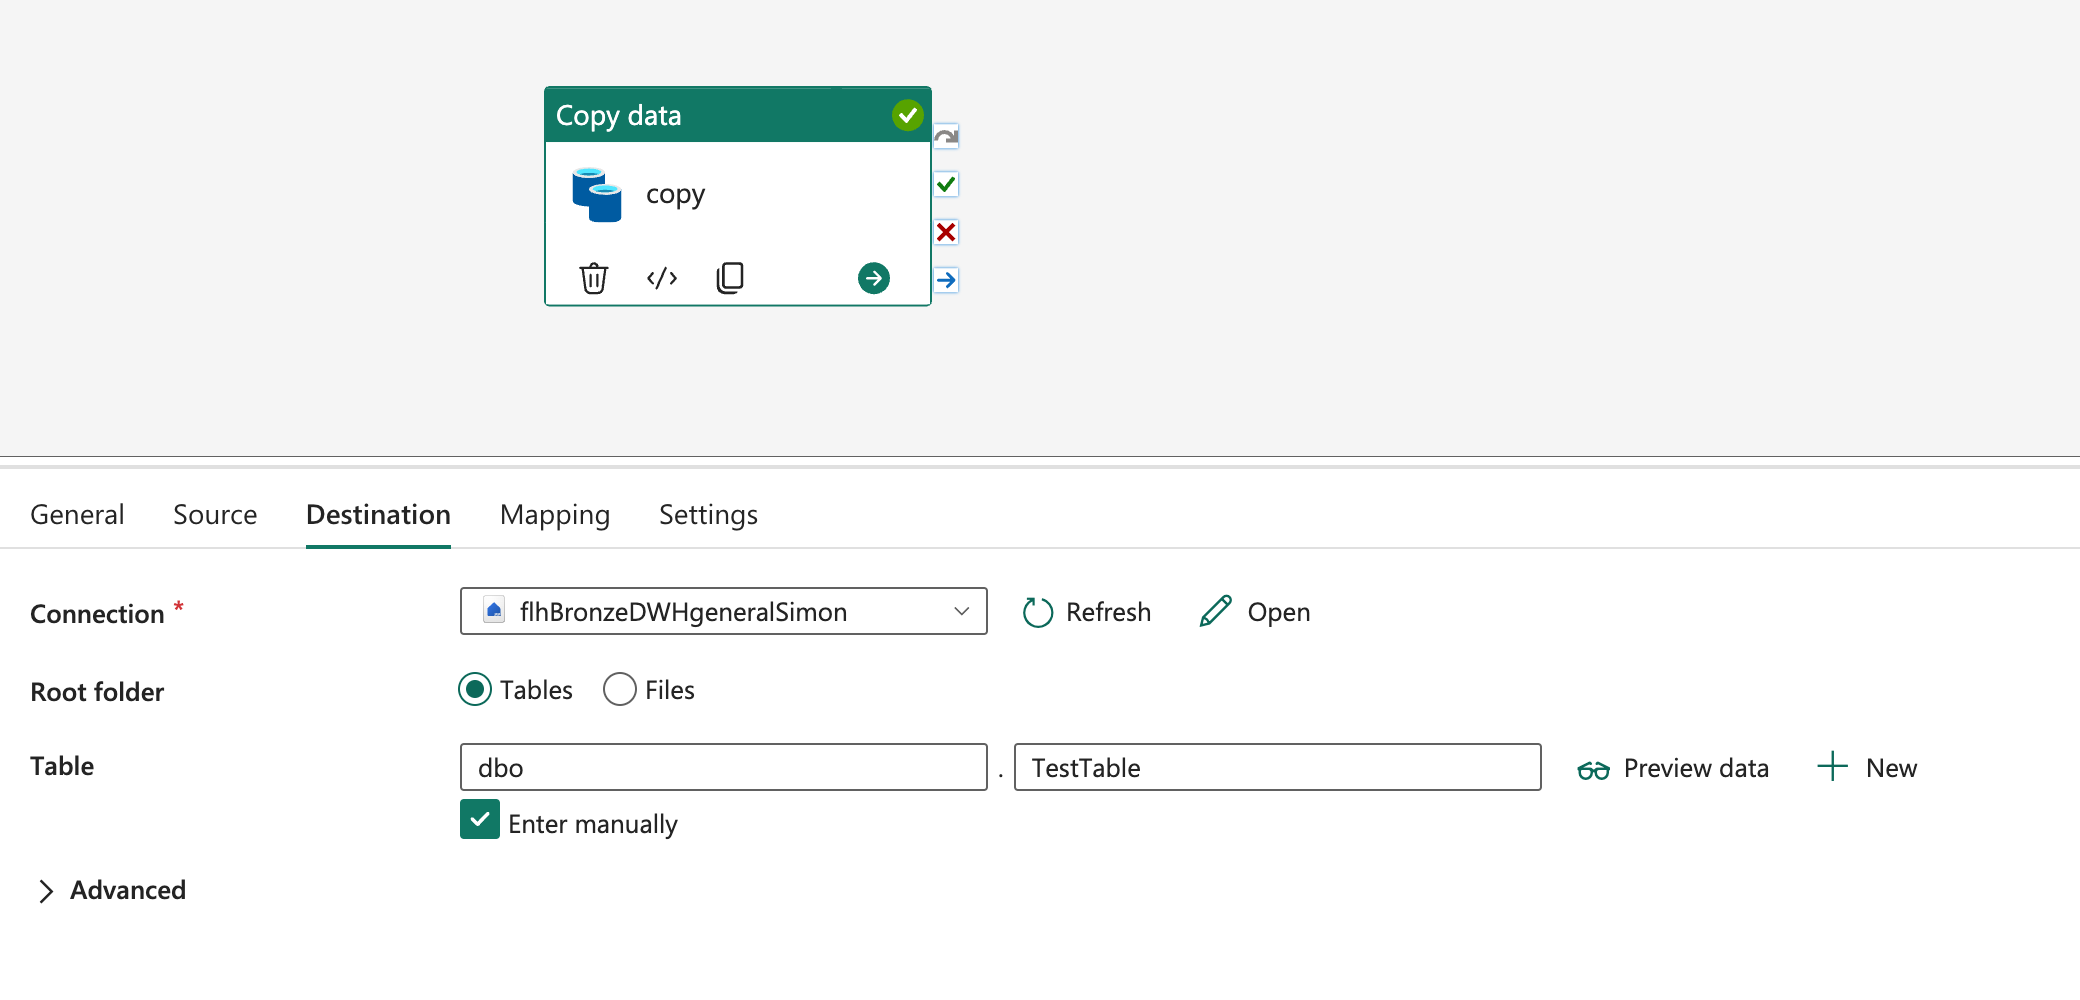This screenshot has height=1000, width=2080.
Task: Click the Open pencil icon
Action: [1216, 611]
